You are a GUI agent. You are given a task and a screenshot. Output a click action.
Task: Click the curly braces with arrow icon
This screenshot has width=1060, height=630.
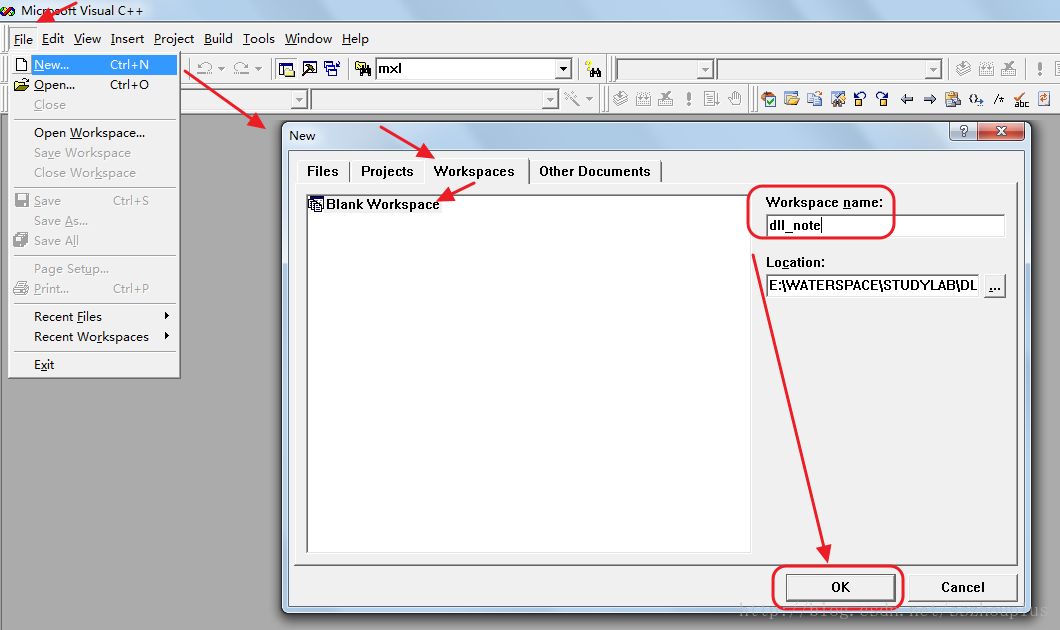click(x=975, y=99)
